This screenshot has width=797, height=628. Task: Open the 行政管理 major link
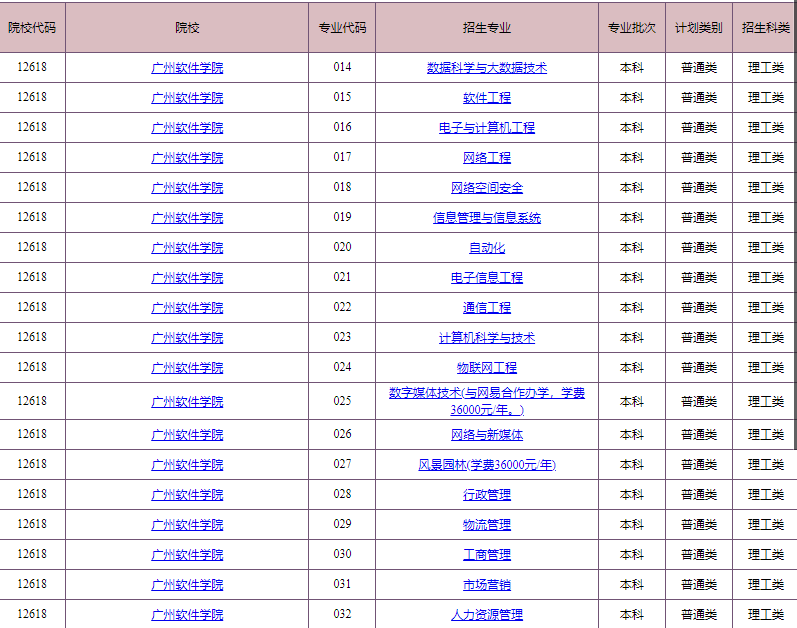click(486, 494)
